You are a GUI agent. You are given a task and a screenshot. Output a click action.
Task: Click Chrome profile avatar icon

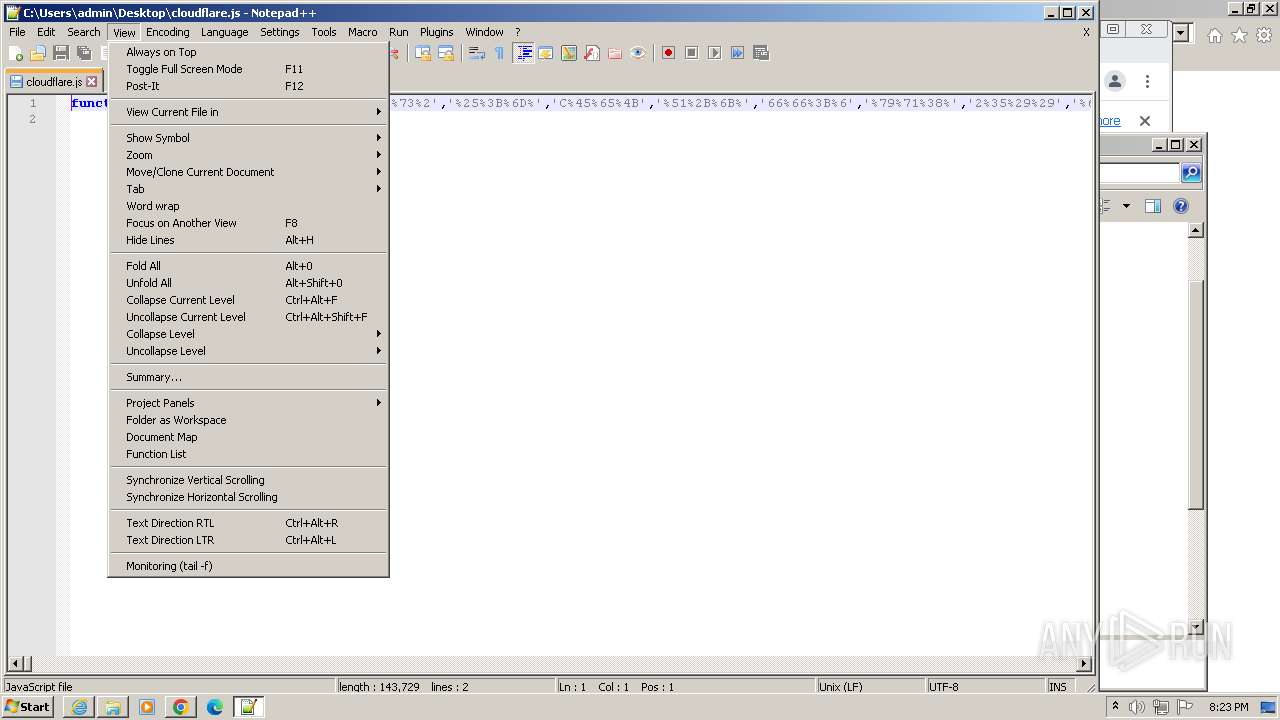(x=1115, y=81)
